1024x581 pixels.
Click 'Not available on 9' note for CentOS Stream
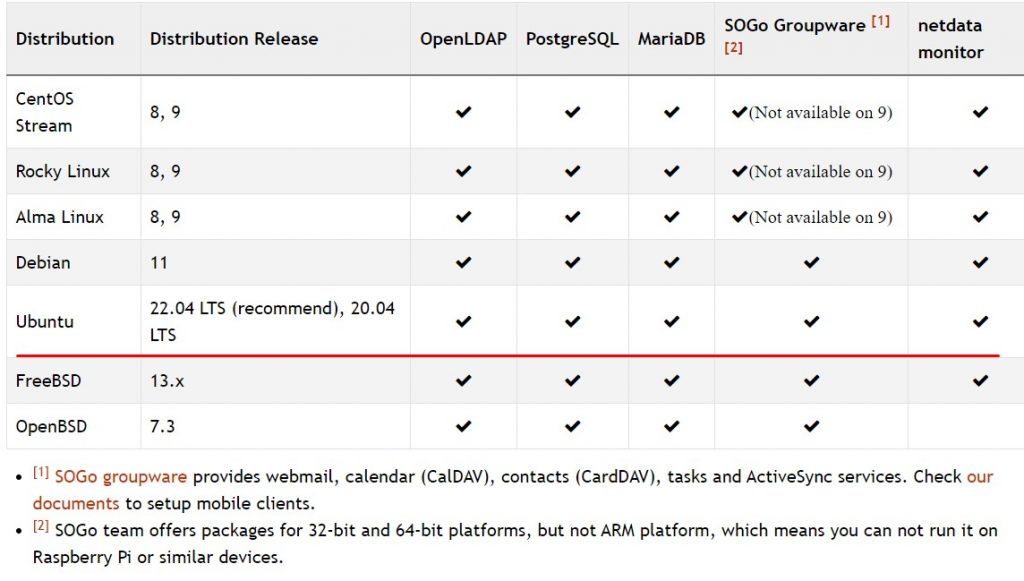pyautogui.click(x=820, y=112)
